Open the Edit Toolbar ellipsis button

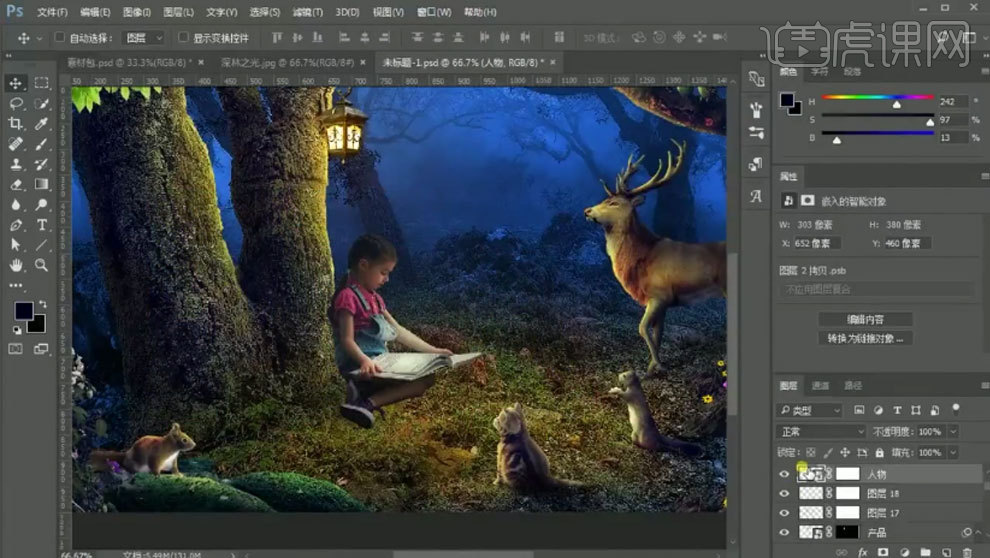pos(16,285)
